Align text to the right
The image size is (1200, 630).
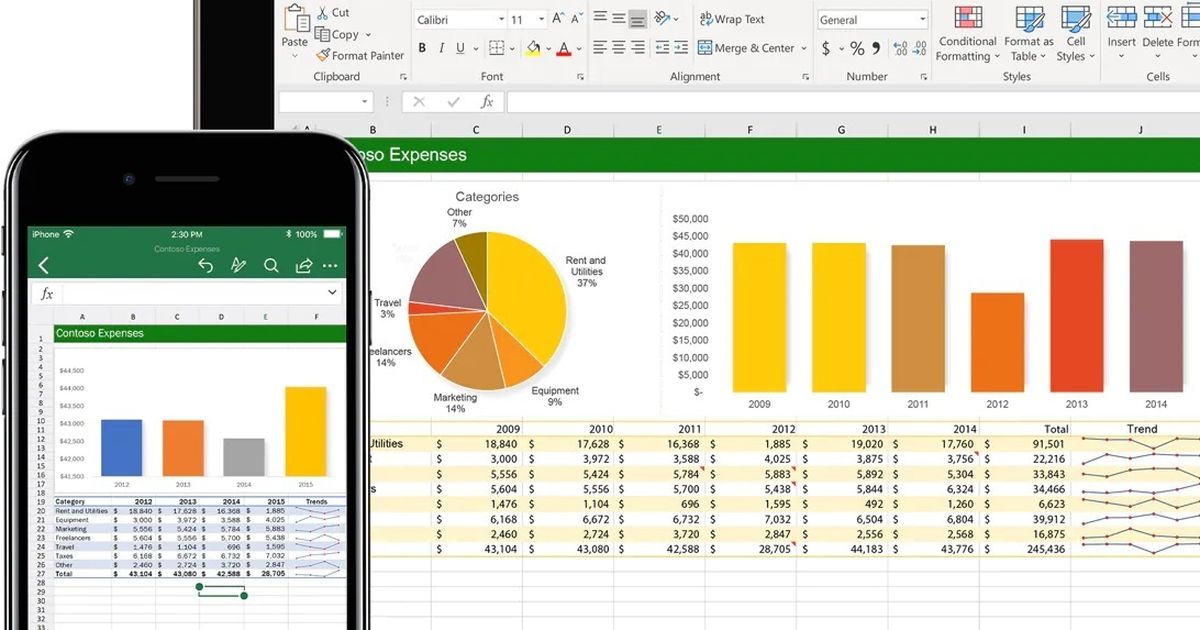[638, 48]
